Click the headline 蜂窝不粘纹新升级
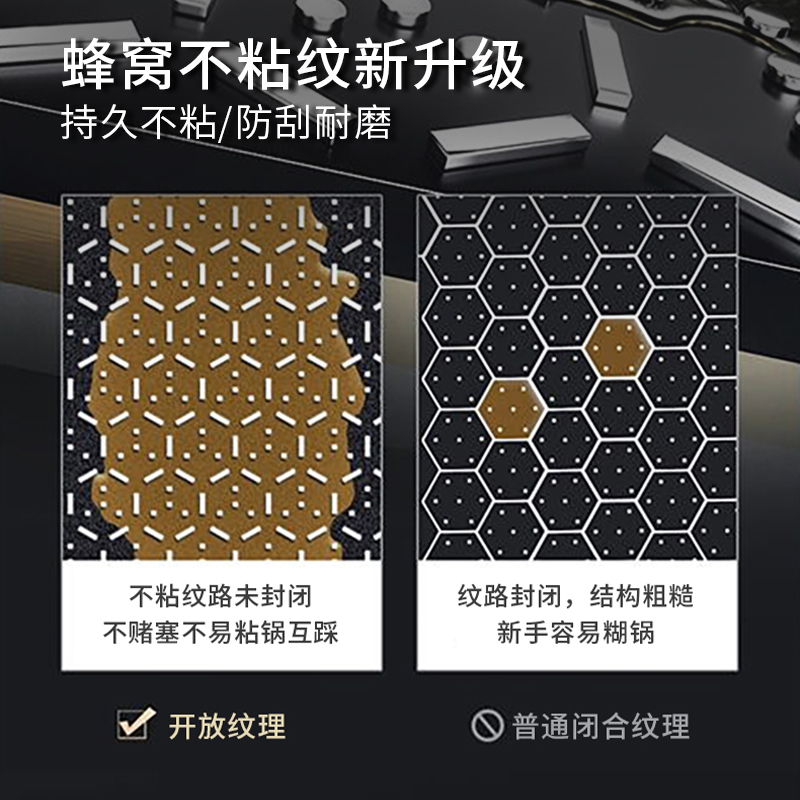800x800 pixels. 294,65
